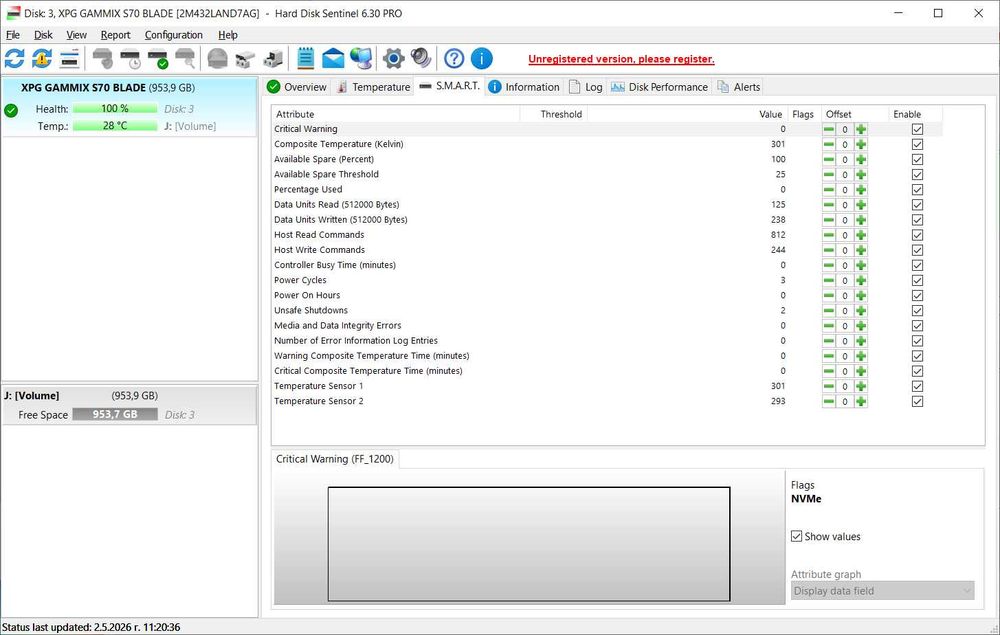Increase offset for Temperature Sensor 2 with plus

(x=861, y=402)
